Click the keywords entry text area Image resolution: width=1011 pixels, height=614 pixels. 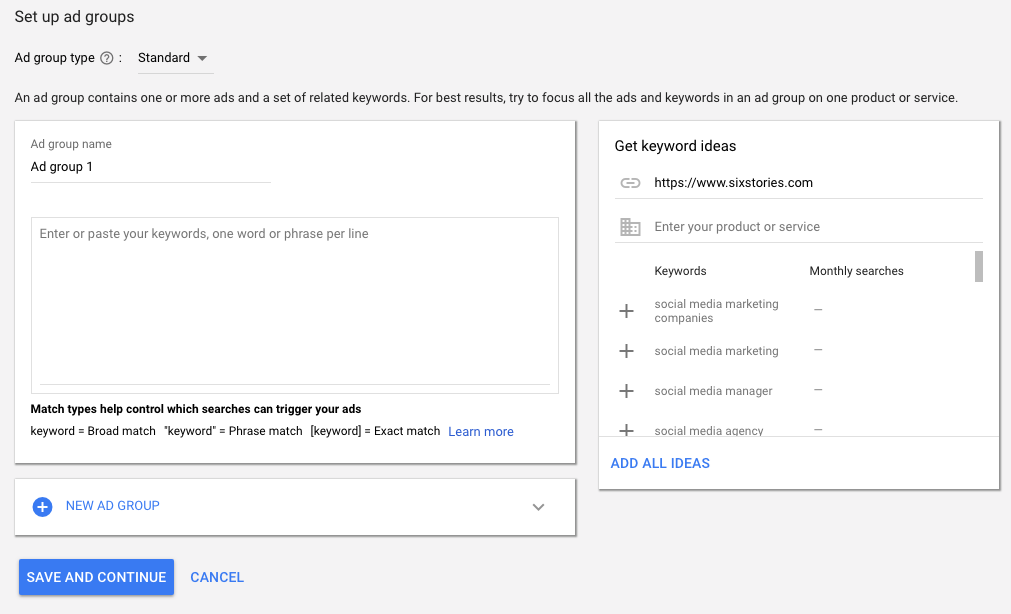click(295, 300)
